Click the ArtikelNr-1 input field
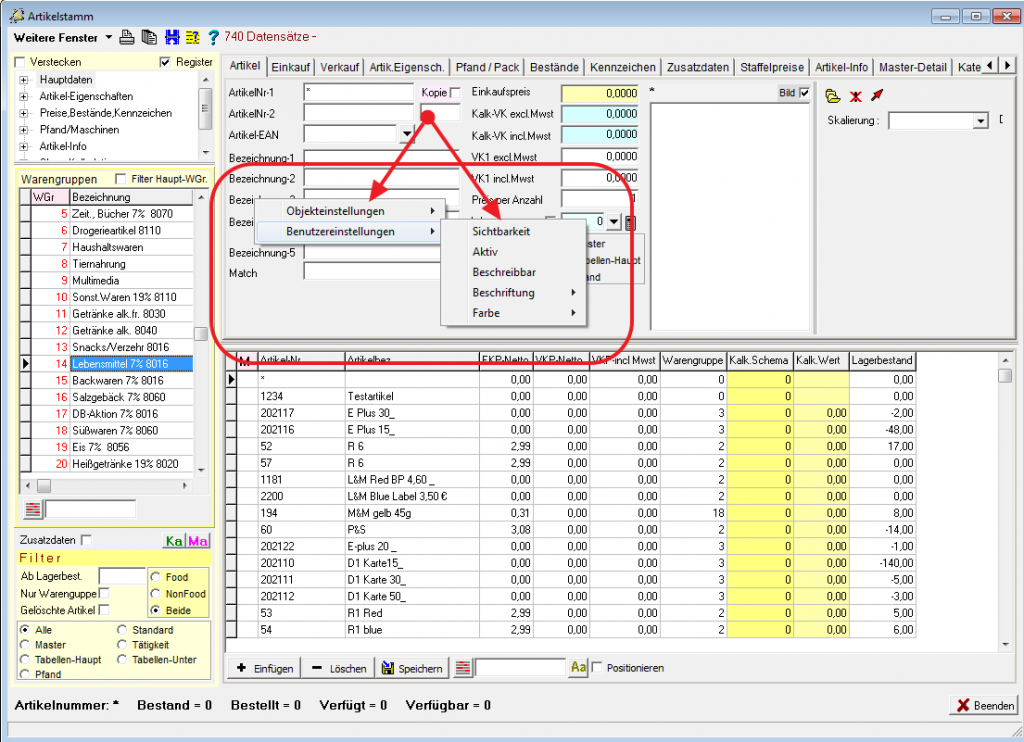The width and height of the screenshot is (1024, 742). [359, 93]
